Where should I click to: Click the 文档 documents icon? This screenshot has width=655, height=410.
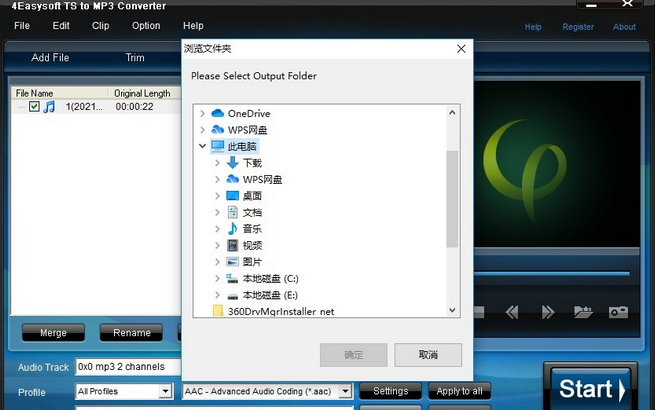233,212
